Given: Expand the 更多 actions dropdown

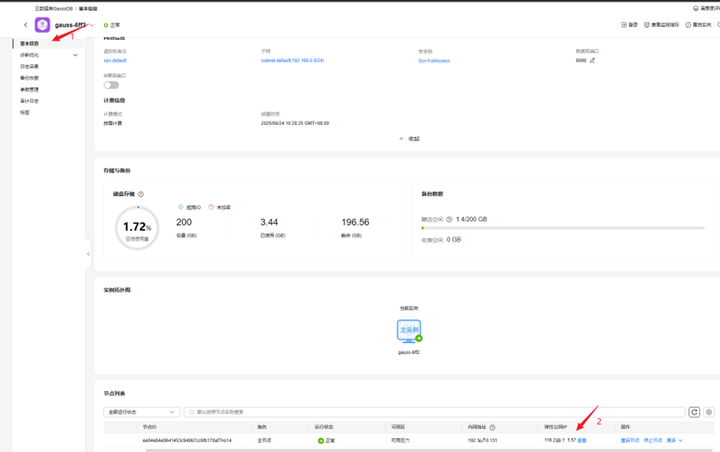Looking at the screenshot, I should coord(675,441).
